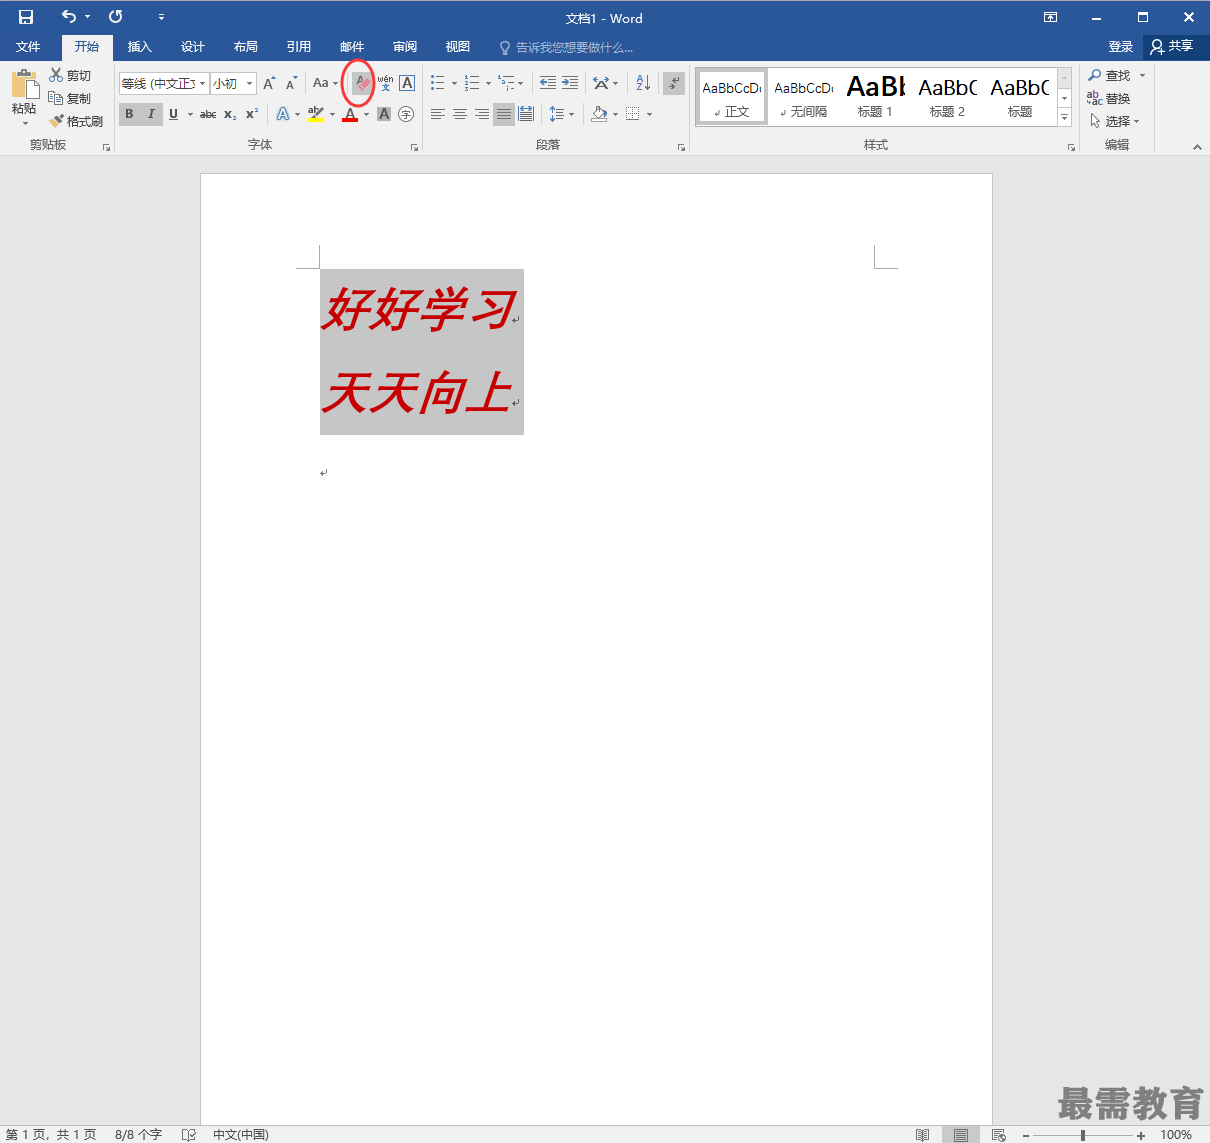Click the Clear All Formatting eraser icon
1210x1143 pixels.
point(362,84)
